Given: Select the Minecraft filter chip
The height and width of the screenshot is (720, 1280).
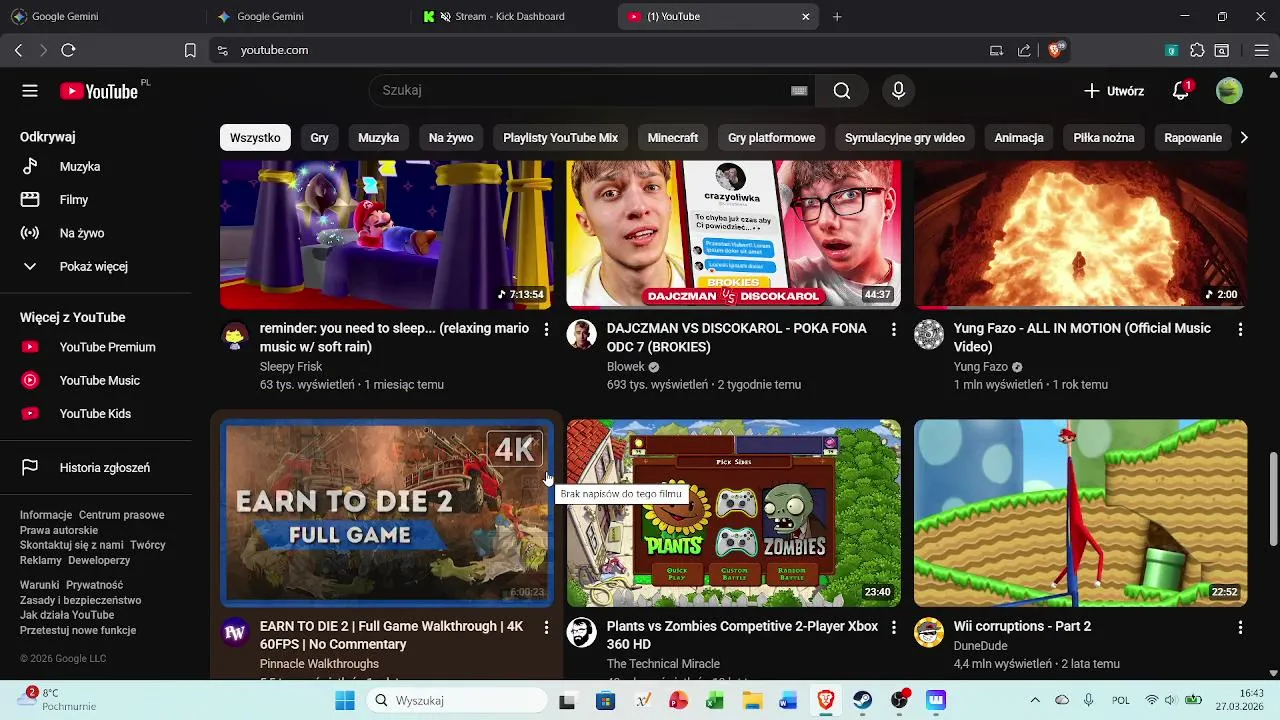Looking at the screenshot, I should click(x=673, y=138).
